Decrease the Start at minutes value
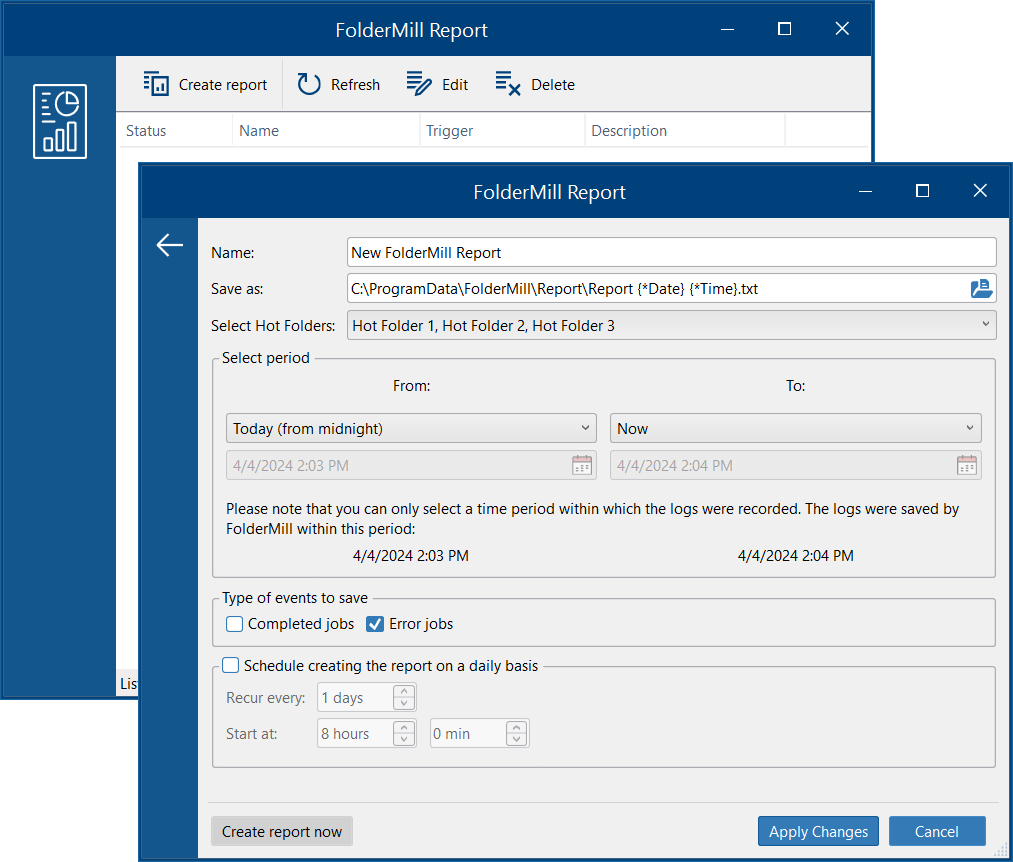Screen dimensions: 1013x862 (x=516, y=740)
